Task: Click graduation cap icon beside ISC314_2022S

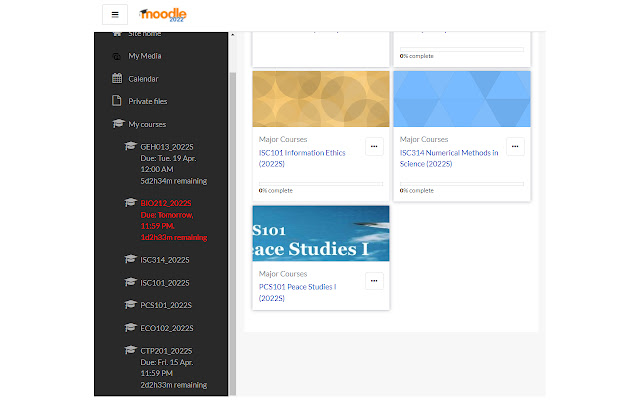Action: (x=130, y=259)
